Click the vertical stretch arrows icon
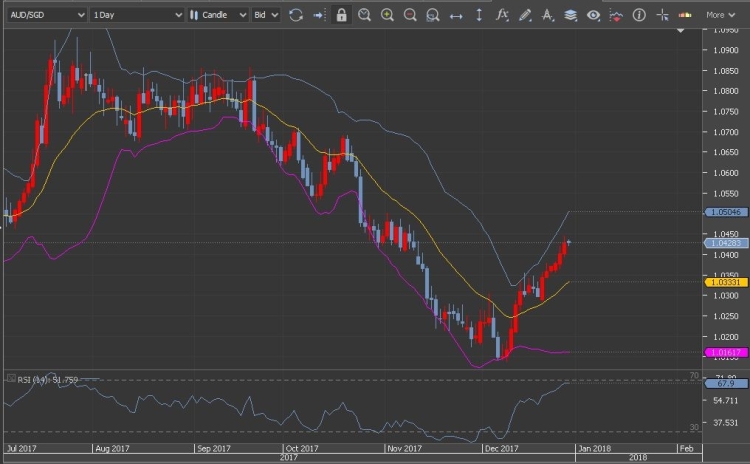750x464 pixels. pyautogui.click(x=479, y=15)
